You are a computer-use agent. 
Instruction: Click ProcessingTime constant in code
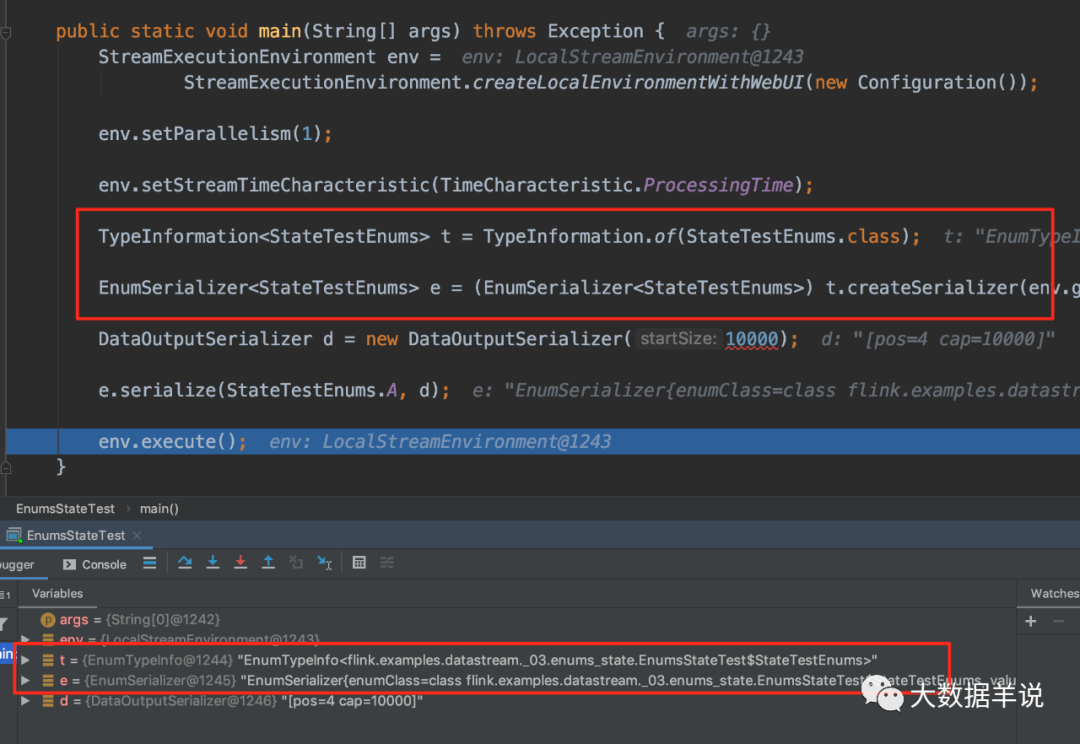pyautogui.click(x=718, y=185)
